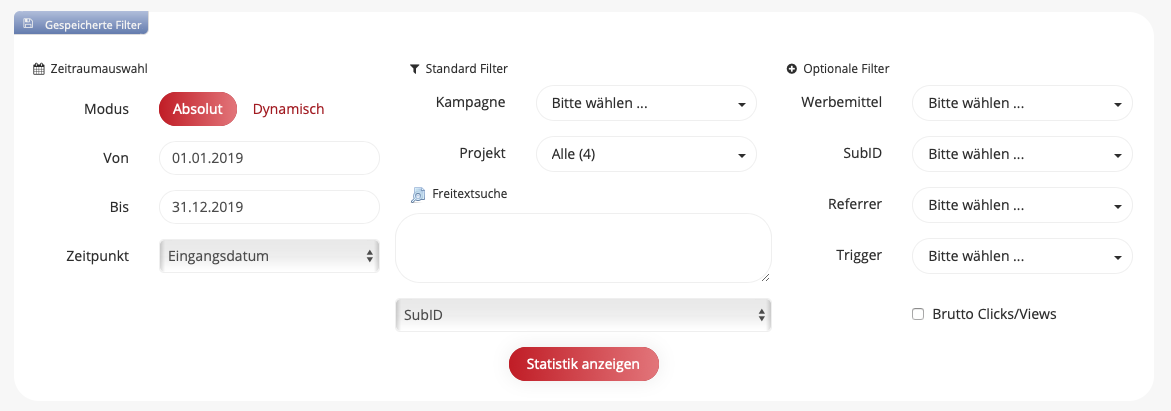Expand the SubID optional filter dropdown

tap(1022, 154)
